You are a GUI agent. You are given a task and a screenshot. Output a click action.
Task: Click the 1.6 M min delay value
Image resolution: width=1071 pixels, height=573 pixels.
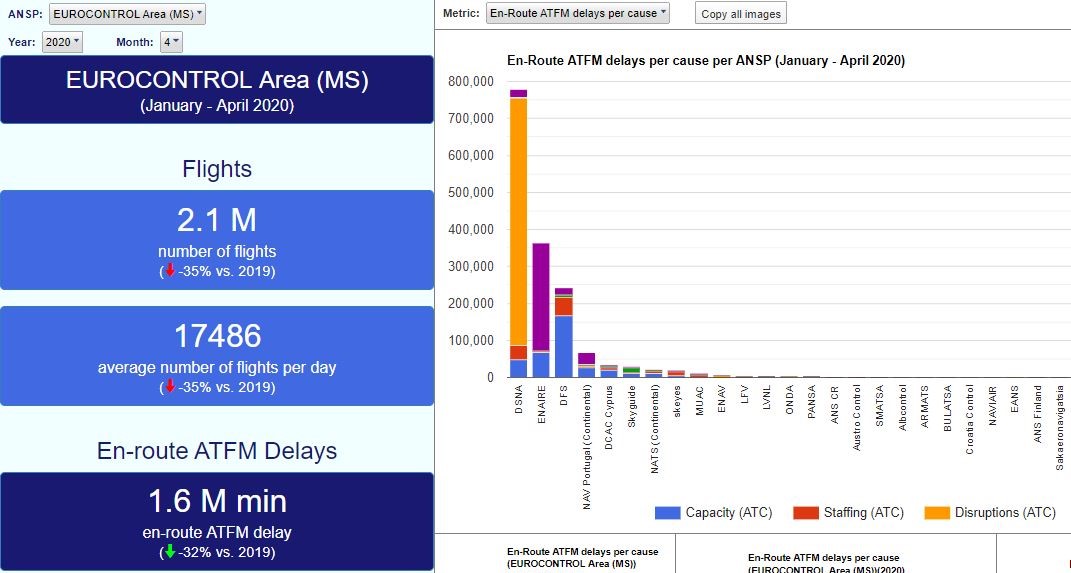(218, 501)
